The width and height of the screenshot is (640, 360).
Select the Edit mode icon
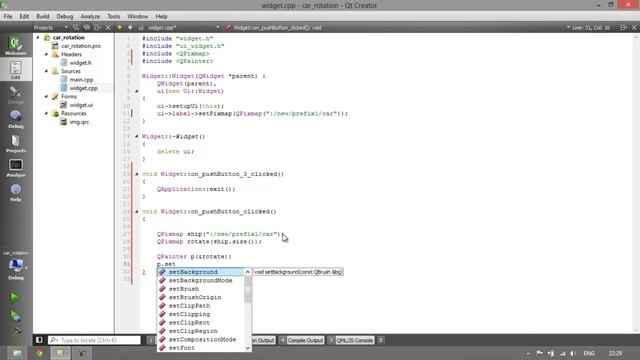point(16,69)
